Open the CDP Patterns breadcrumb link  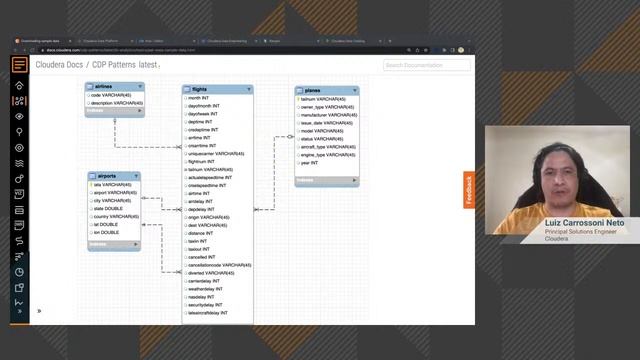tap(114, 65)
